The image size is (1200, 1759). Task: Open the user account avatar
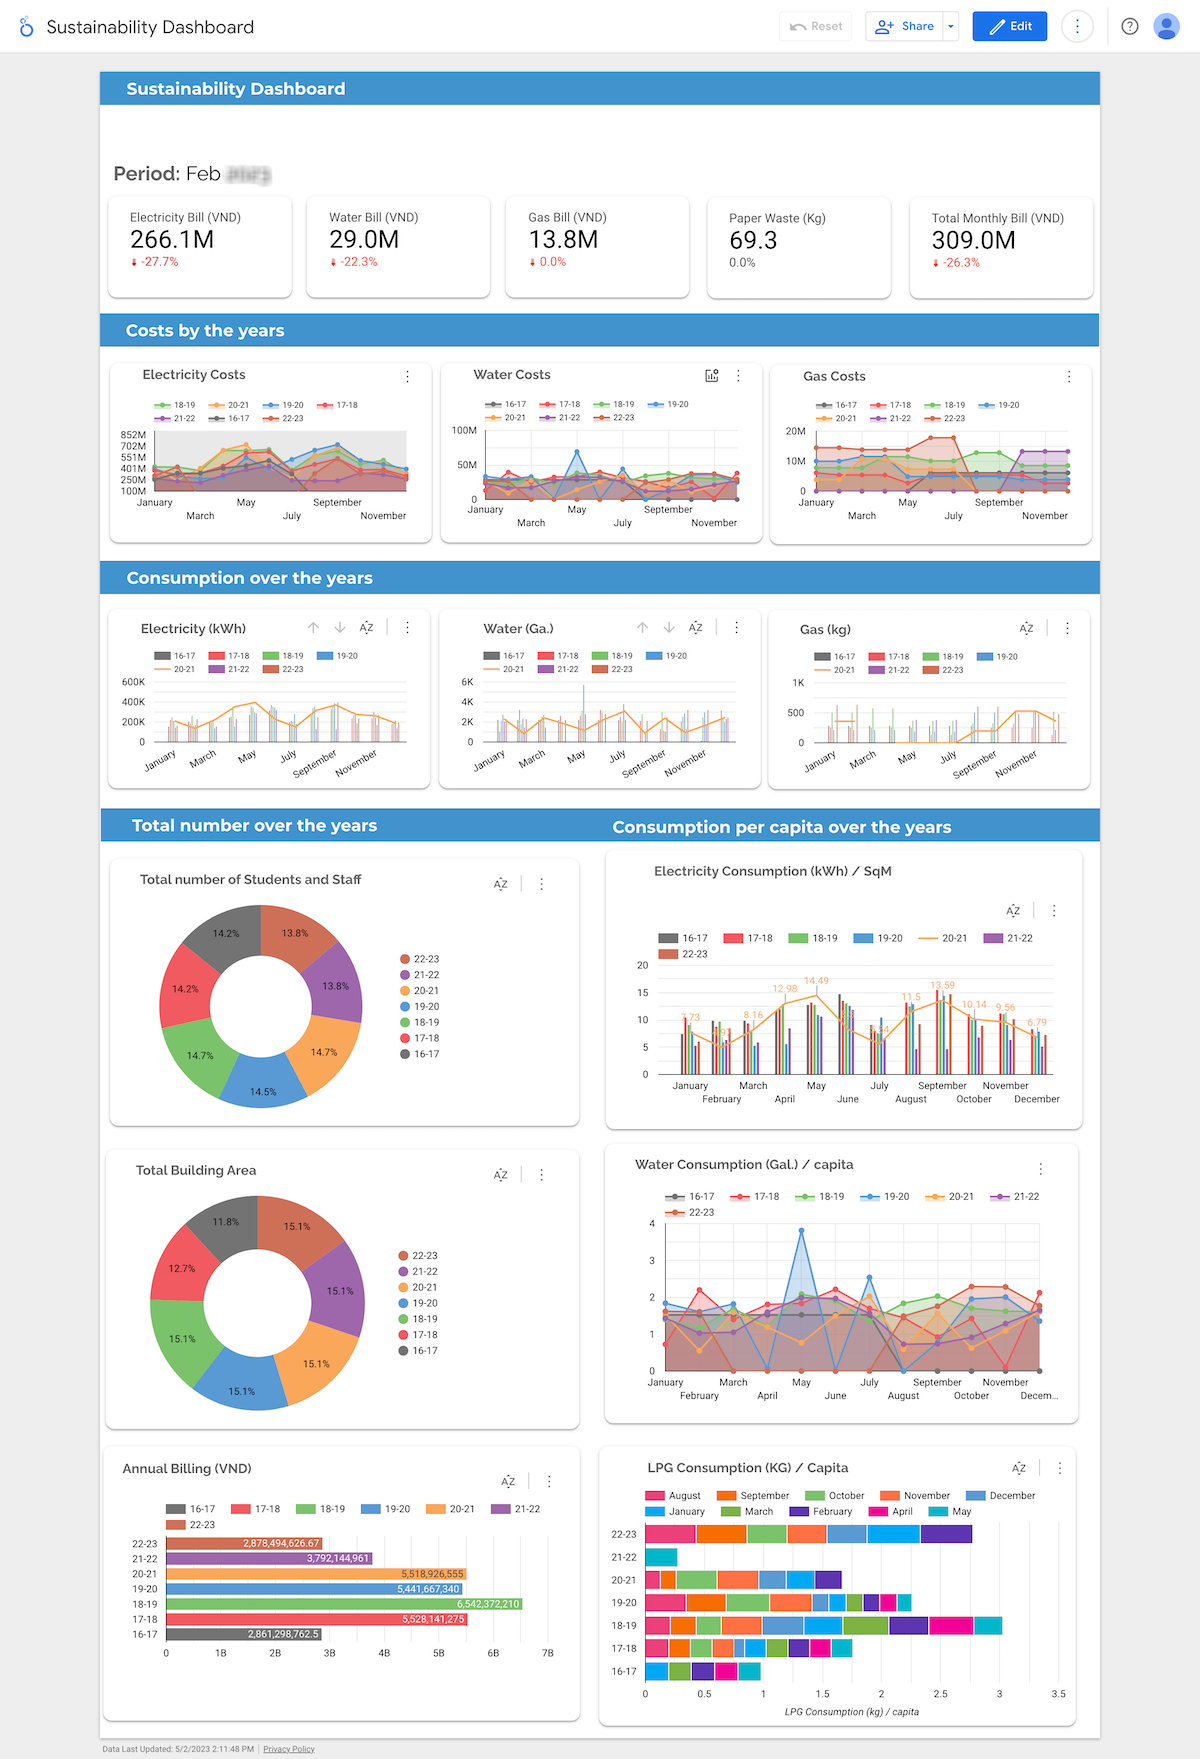[1166, 27]
